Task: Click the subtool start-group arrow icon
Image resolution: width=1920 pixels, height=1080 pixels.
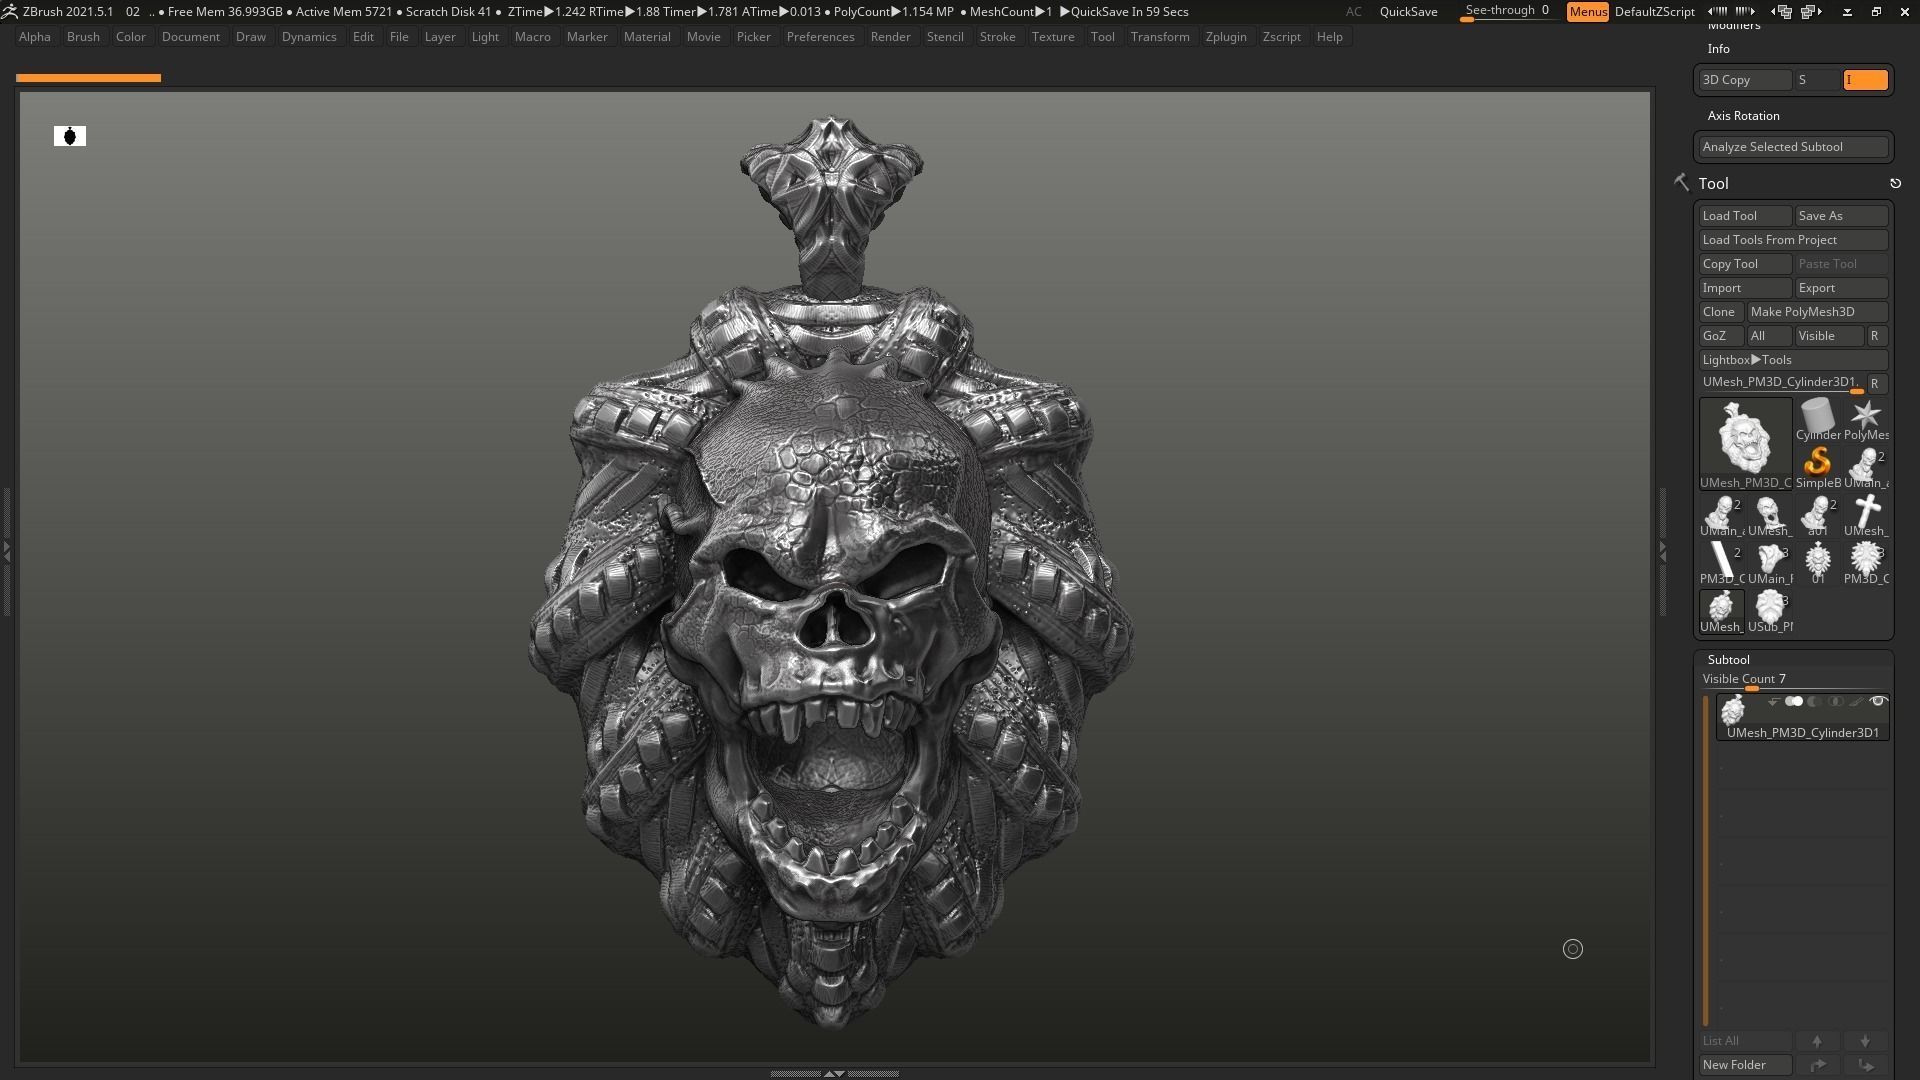Action: click(1773, 702)
